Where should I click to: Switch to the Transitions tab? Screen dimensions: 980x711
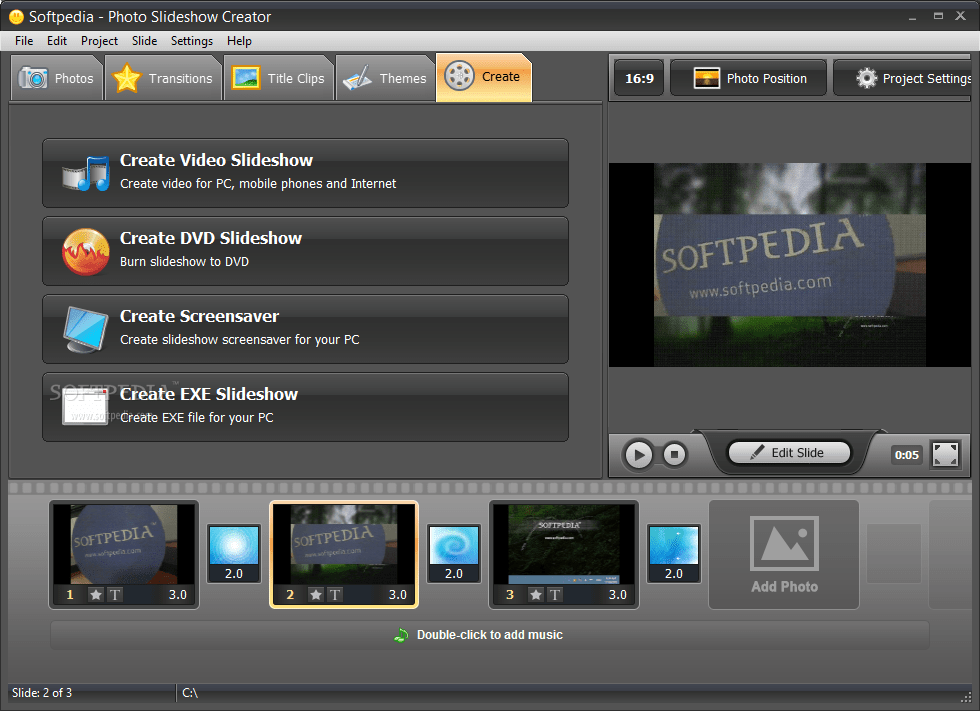(x=164, y=78)
